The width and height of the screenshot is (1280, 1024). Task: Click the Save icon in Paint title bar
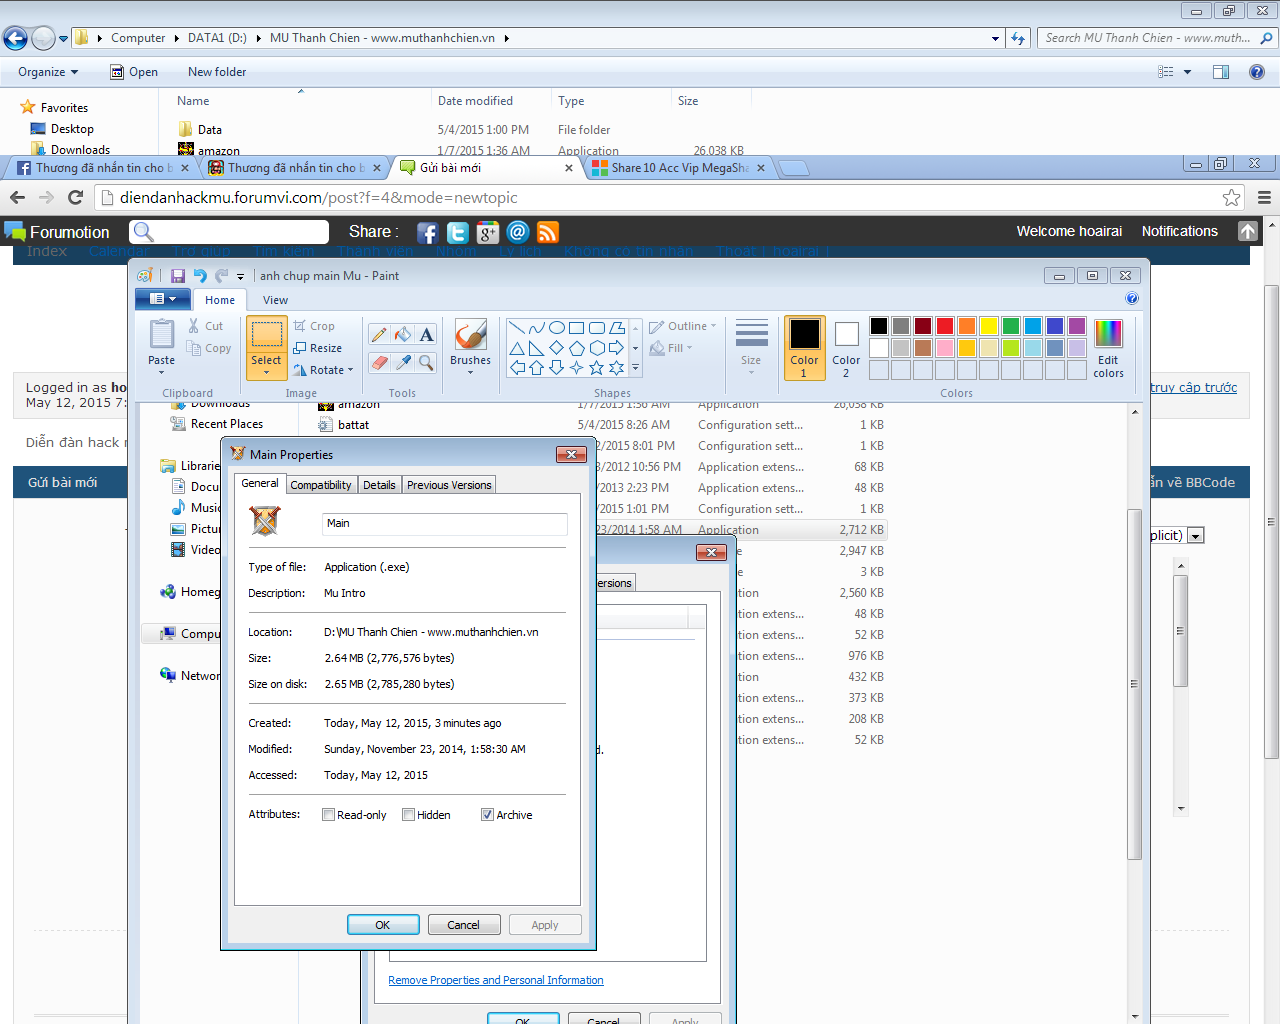[178, 276]
